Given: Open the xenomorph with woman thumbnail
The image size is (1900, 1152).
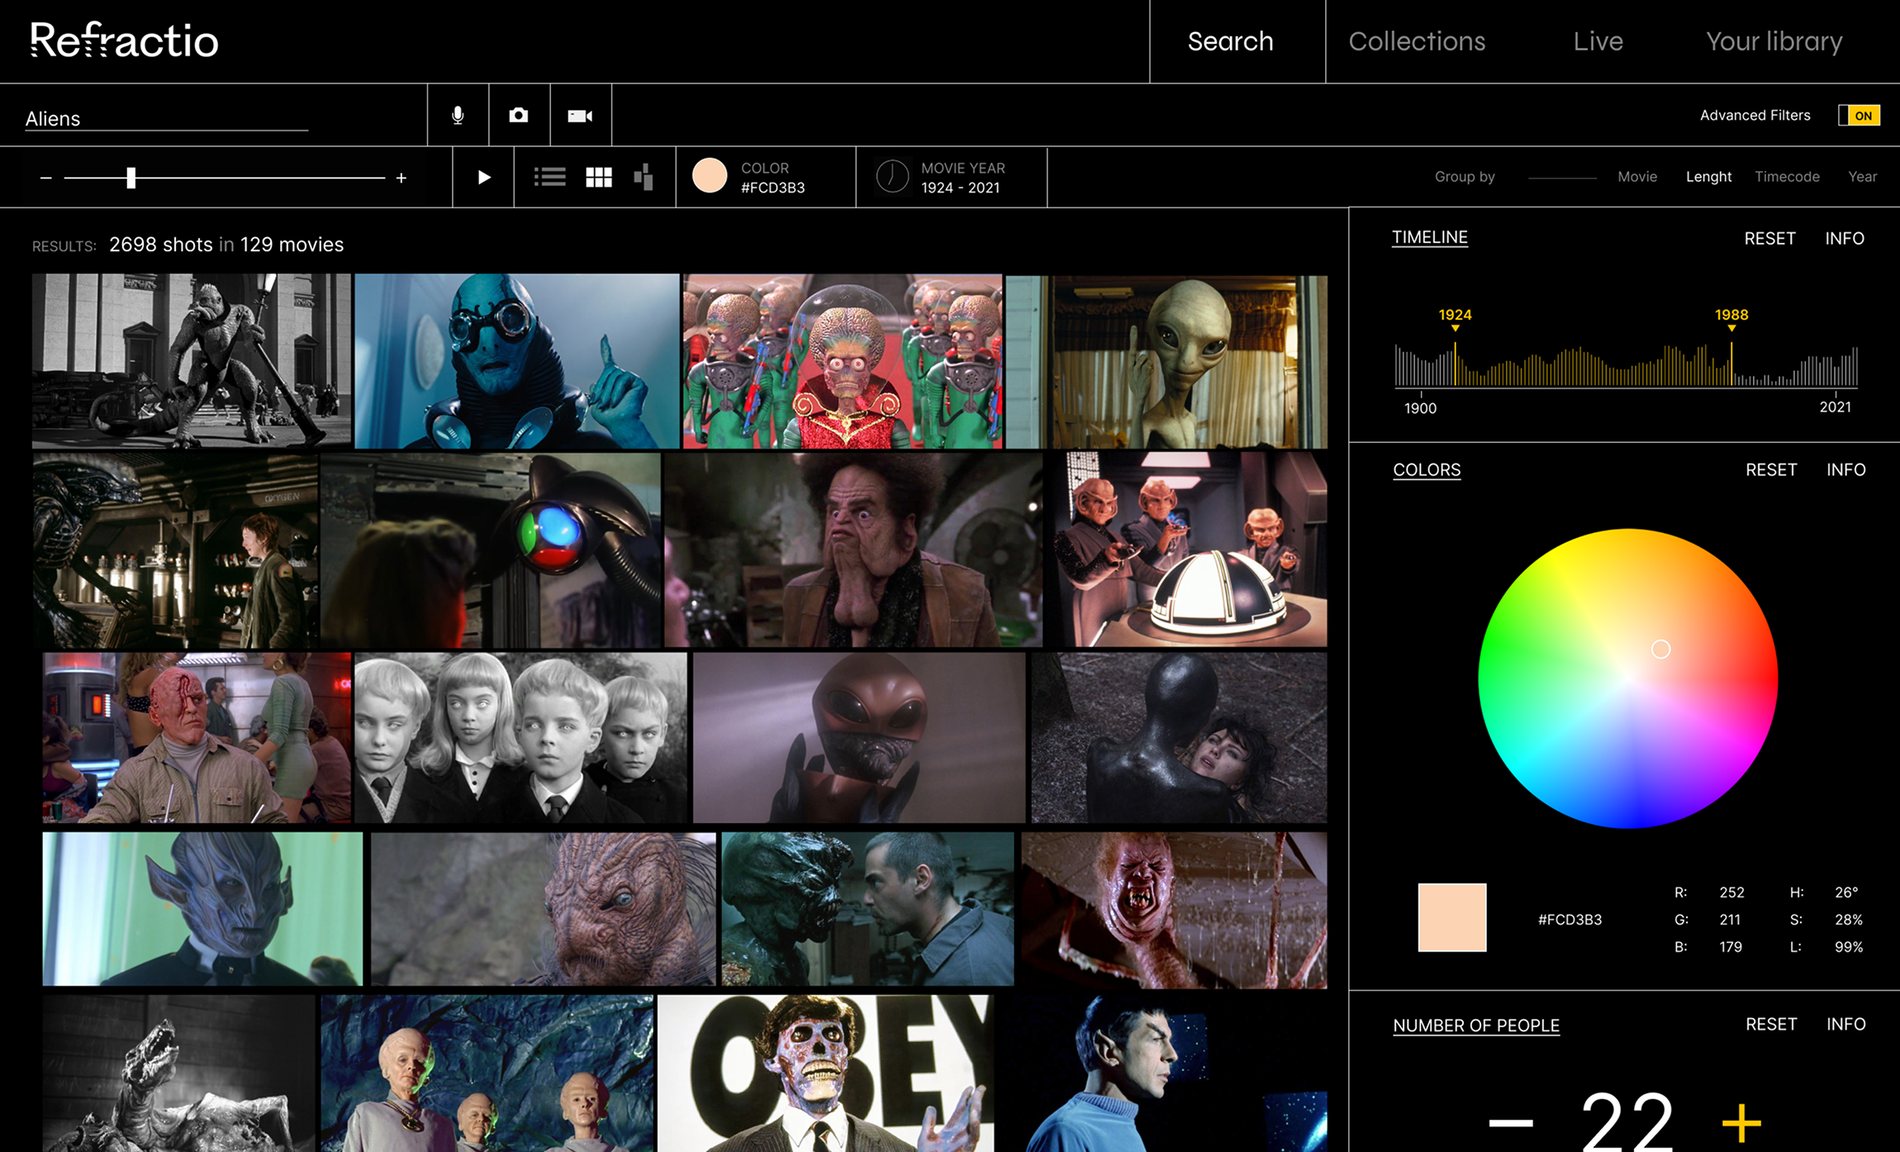Looking at the screenshot, I should (175, 551).
